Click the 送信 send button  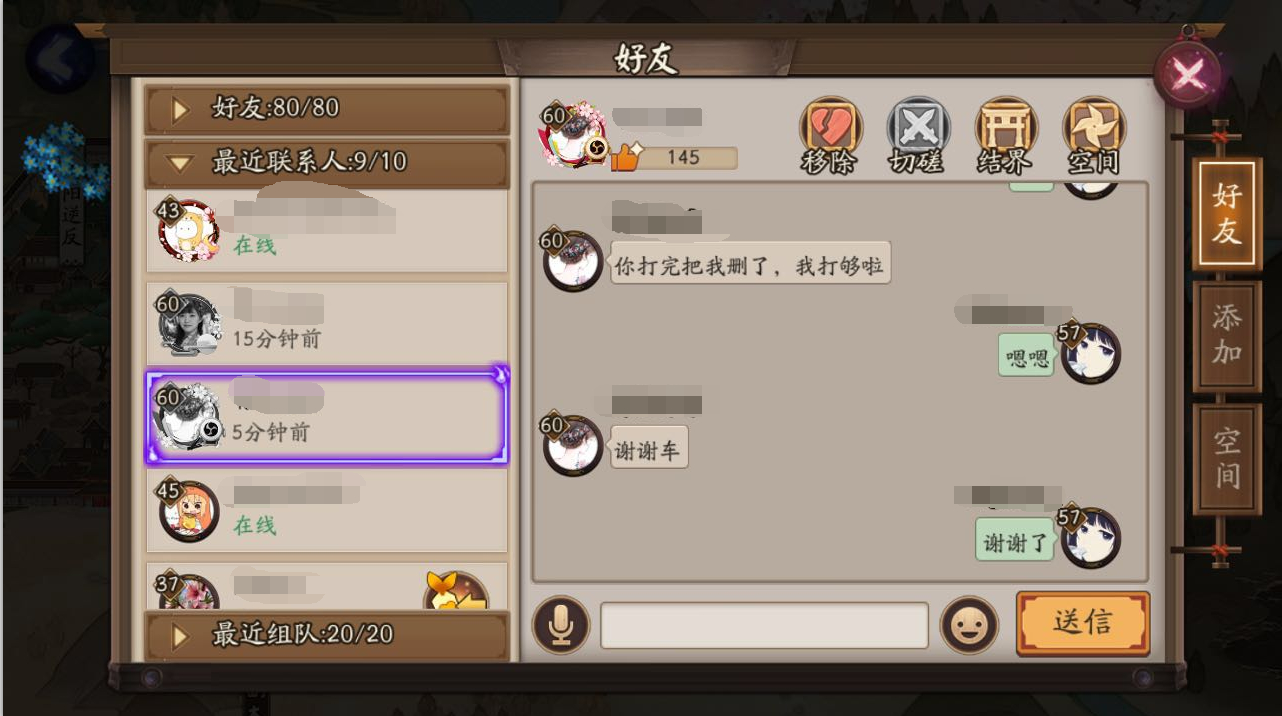coord(1083,623)
